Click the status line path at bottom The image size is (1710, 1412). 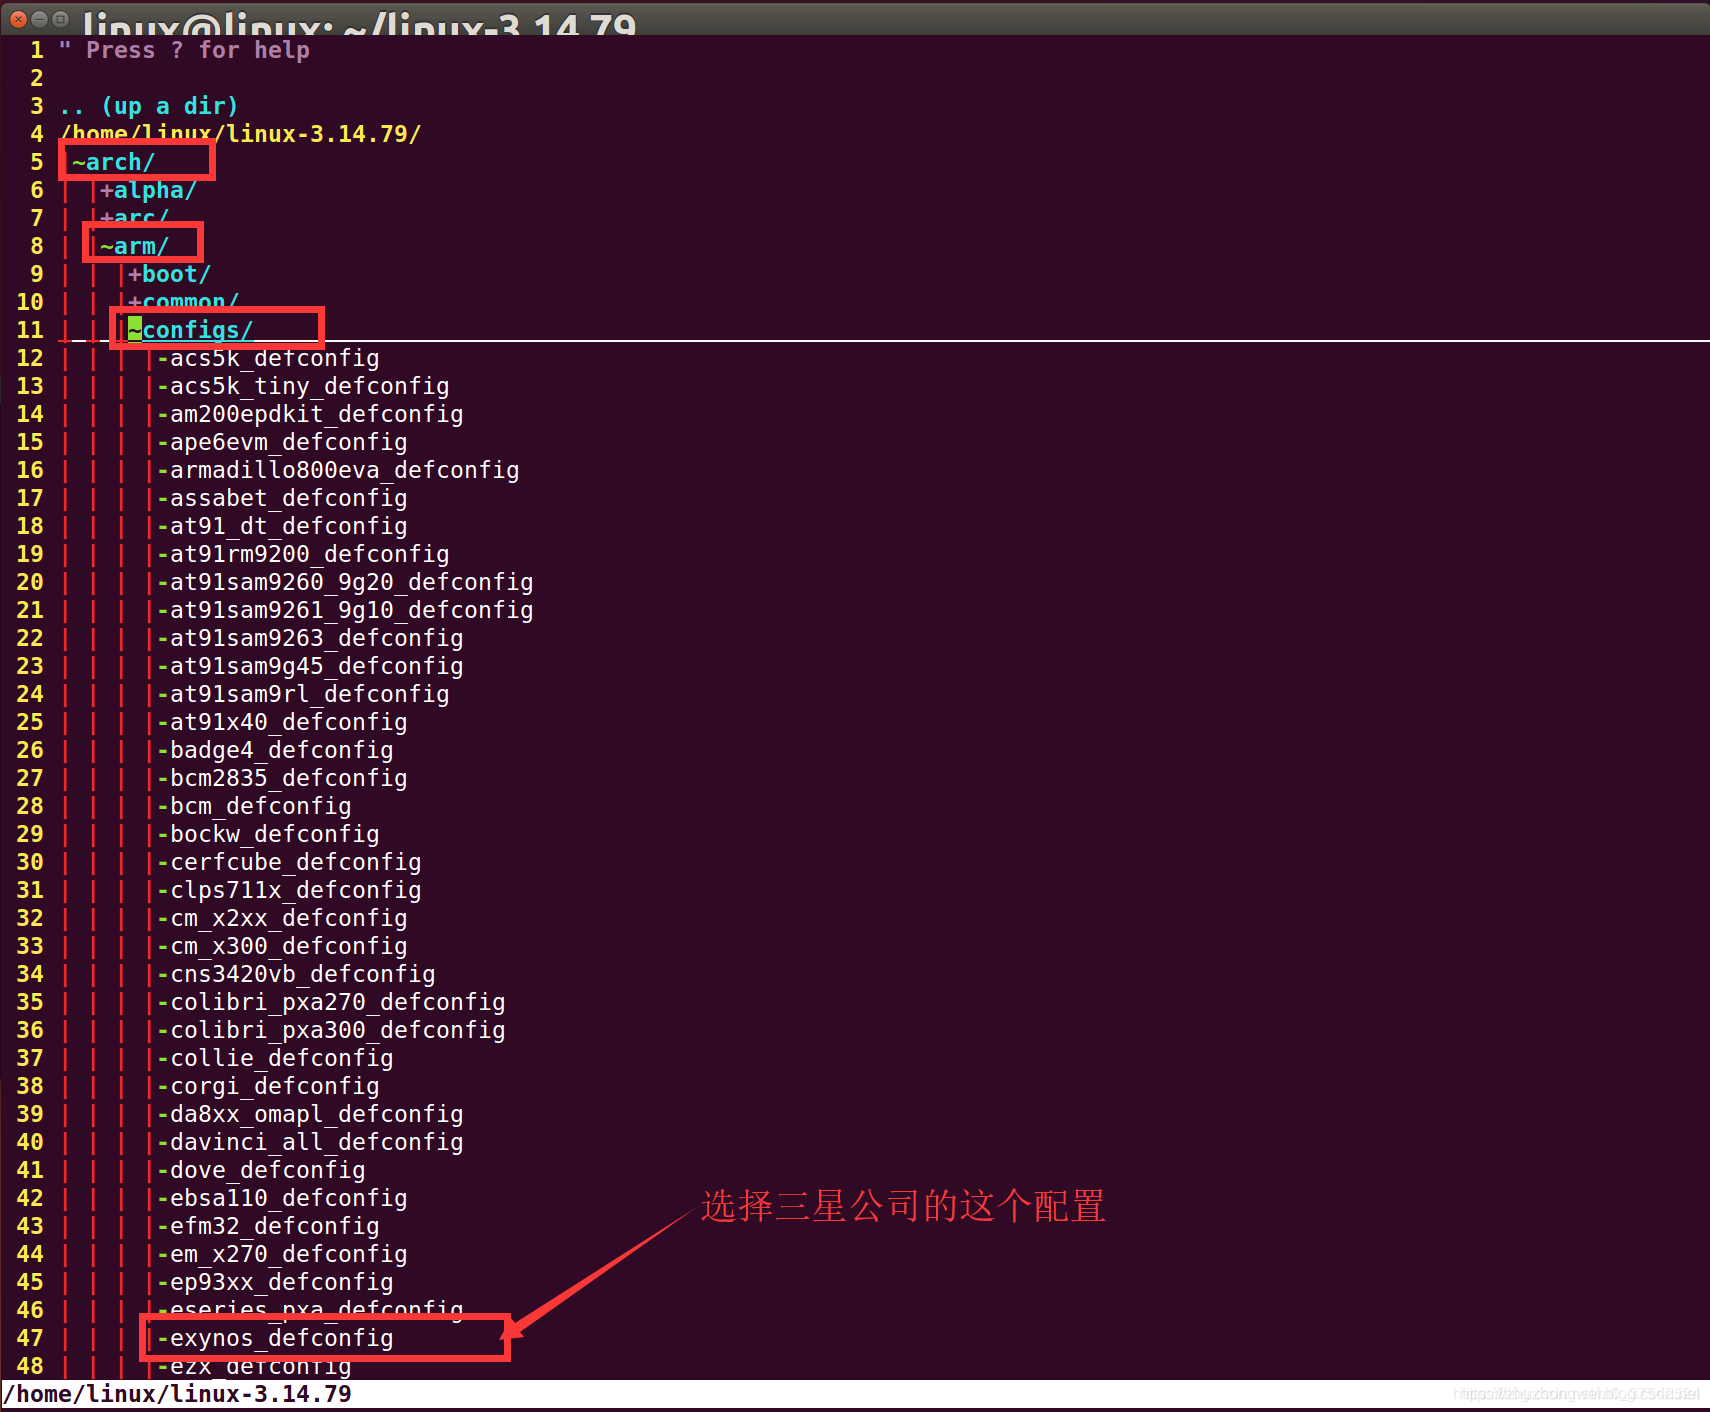coord(178,1394)
